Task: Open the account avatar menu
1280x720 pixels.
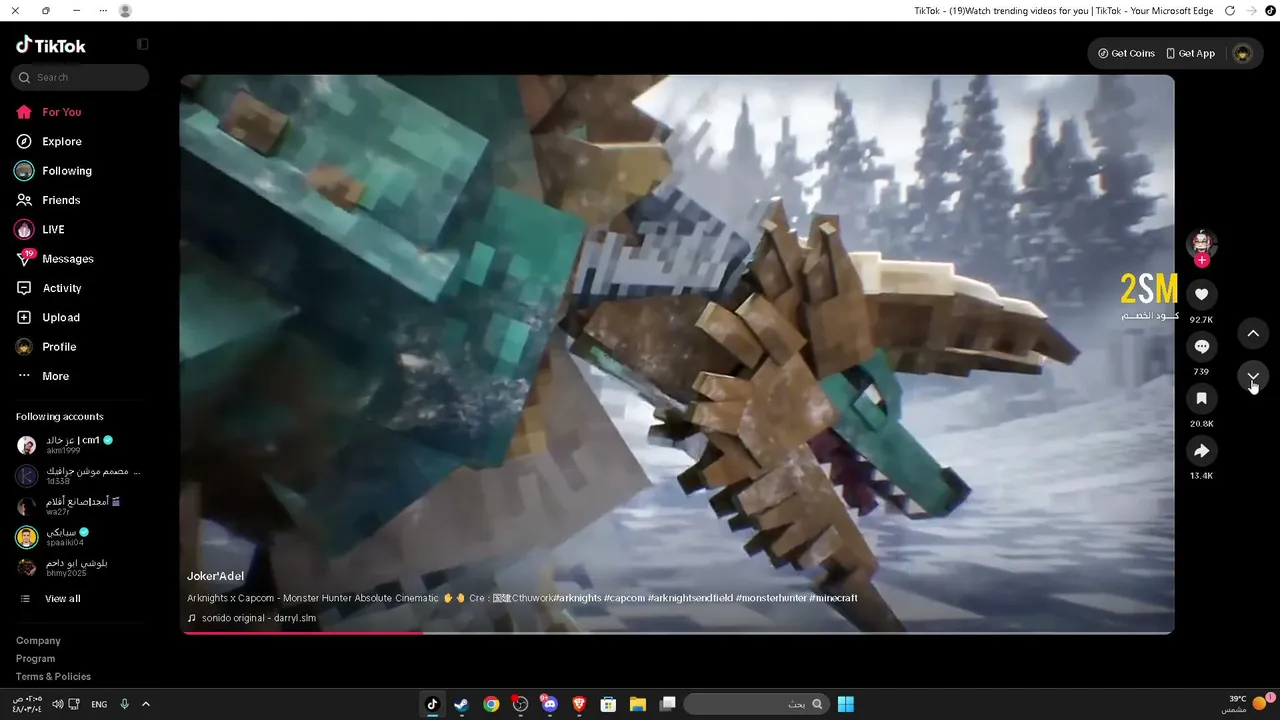Action: pyautogui.click(x=1242, y=53)
